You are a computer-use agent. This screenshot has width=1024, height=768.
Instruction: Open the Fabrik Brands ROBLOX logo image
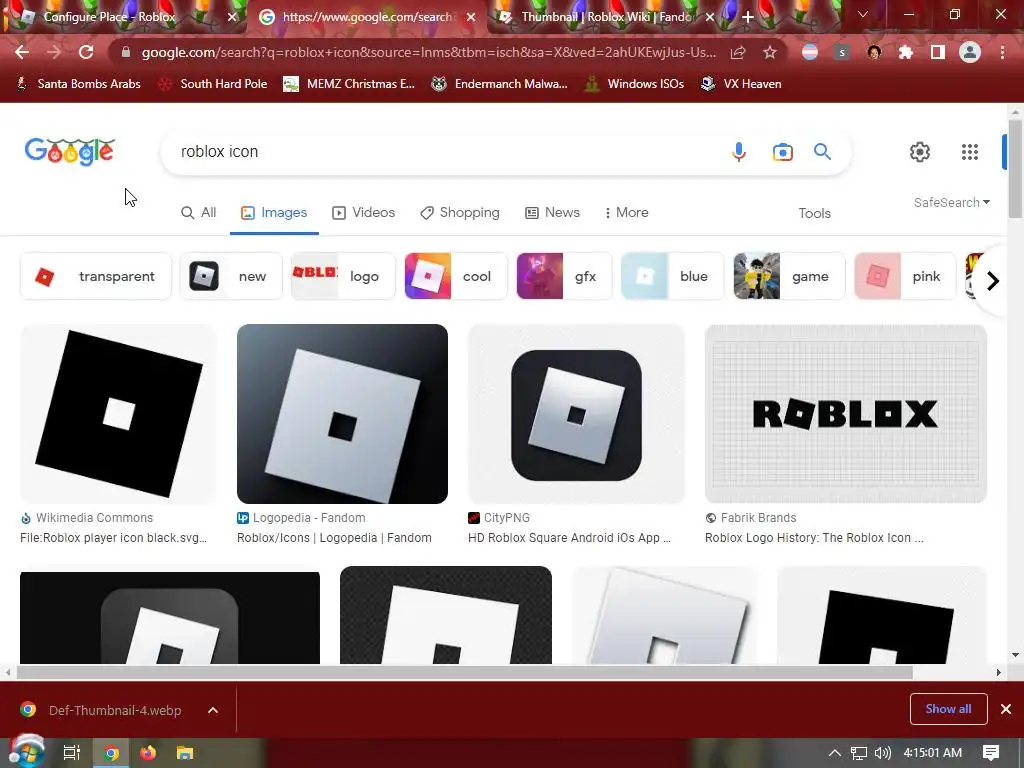pos(846,414)
